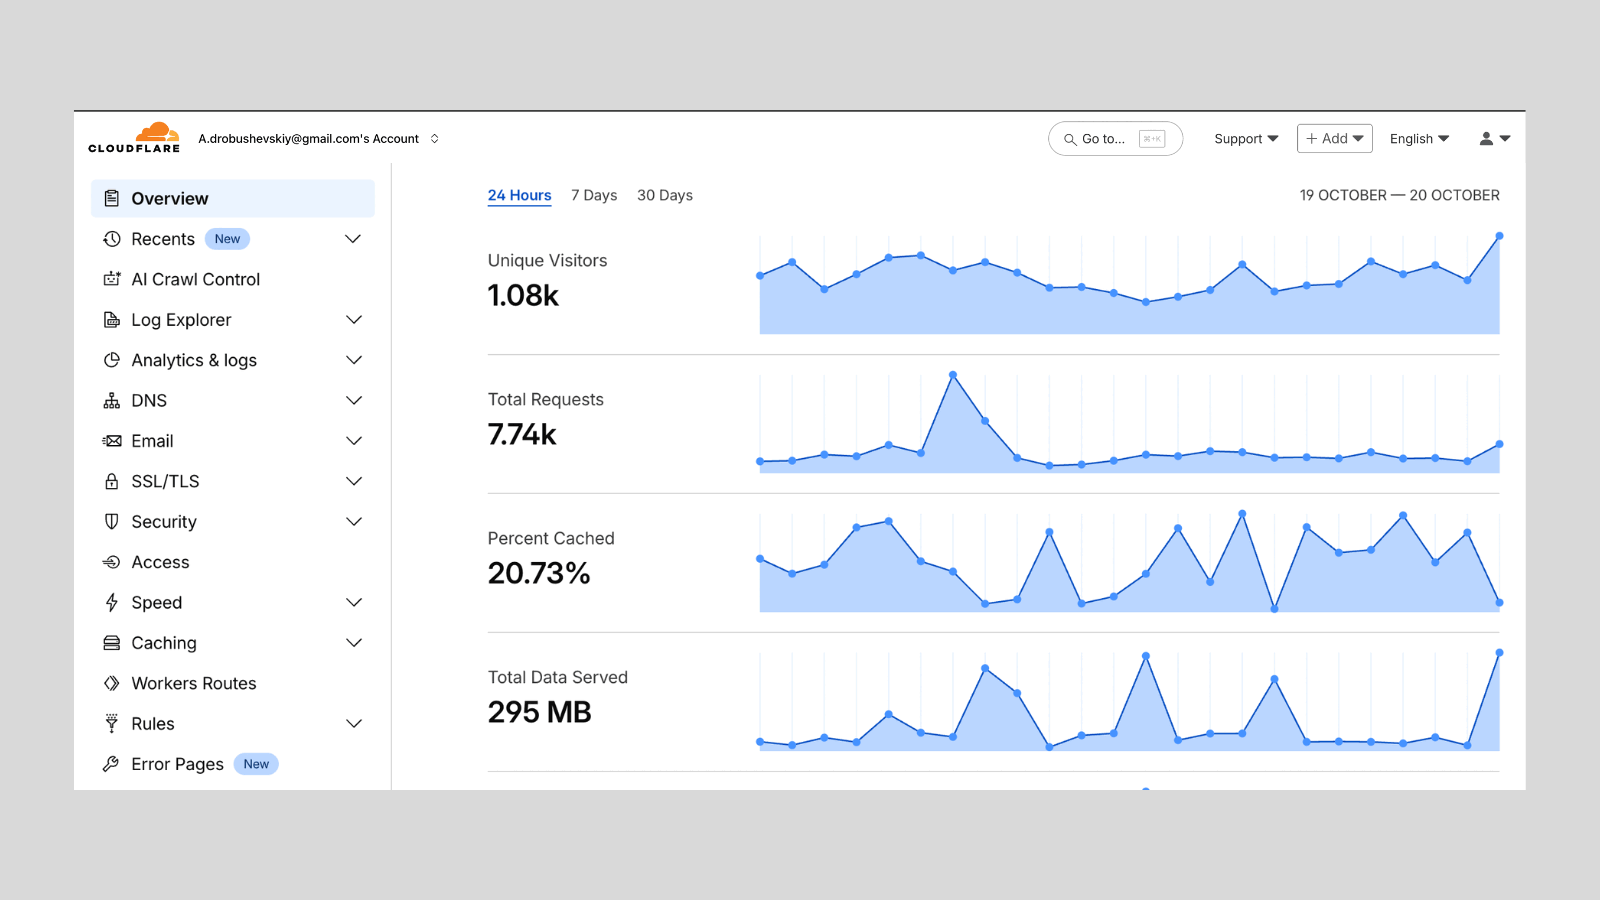Image resolution: width=1600 pixels, height=900 pixels.
Task: Switch to the 30 Days tab
Action: 665,195
